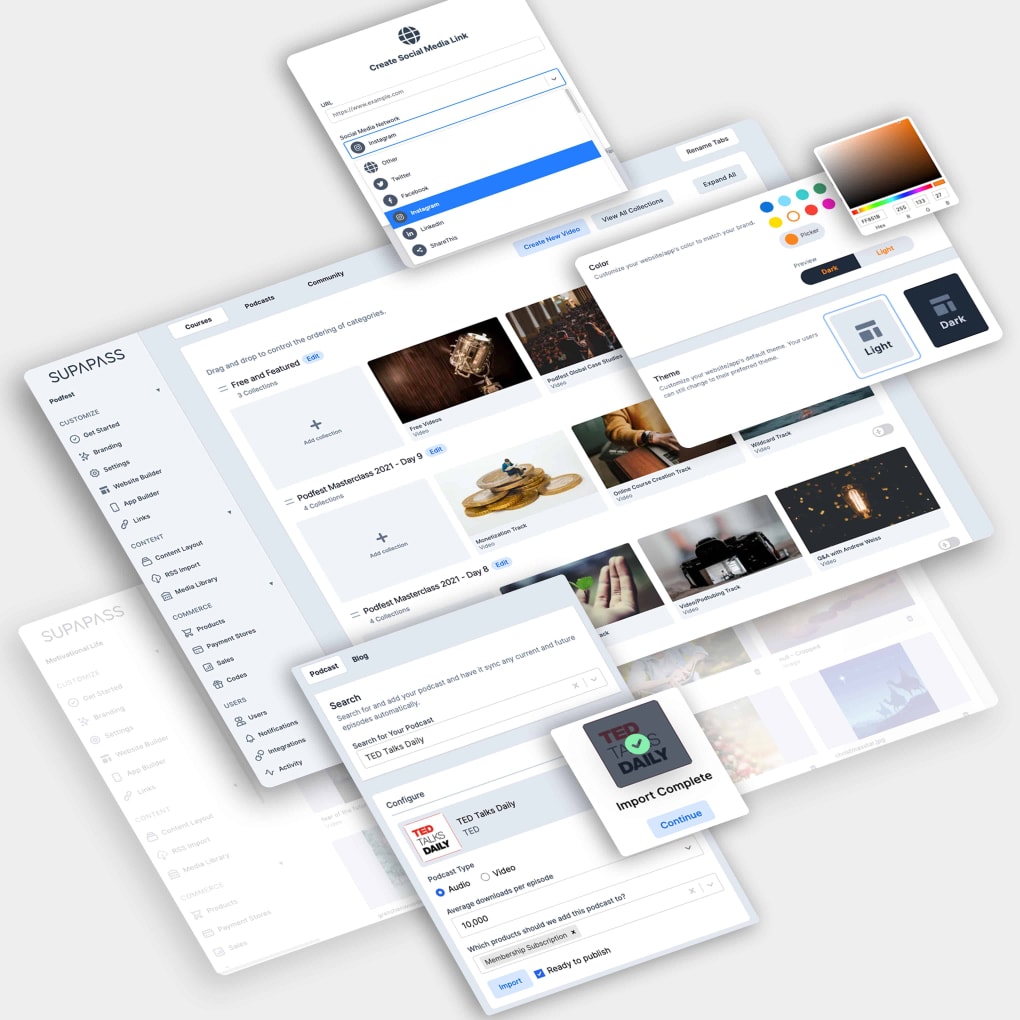
Task: Choose the Facebook icon in network list
Action: pos(390,200)
